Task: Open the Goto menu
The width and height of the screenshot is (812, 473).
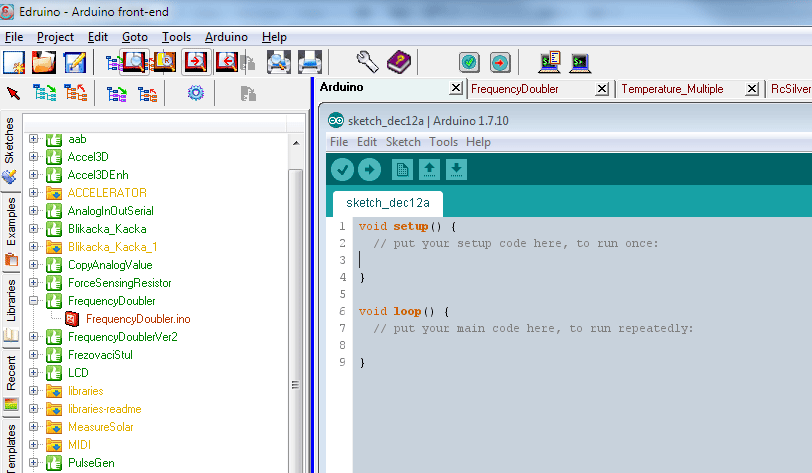Action: click(x=135, y=37)
